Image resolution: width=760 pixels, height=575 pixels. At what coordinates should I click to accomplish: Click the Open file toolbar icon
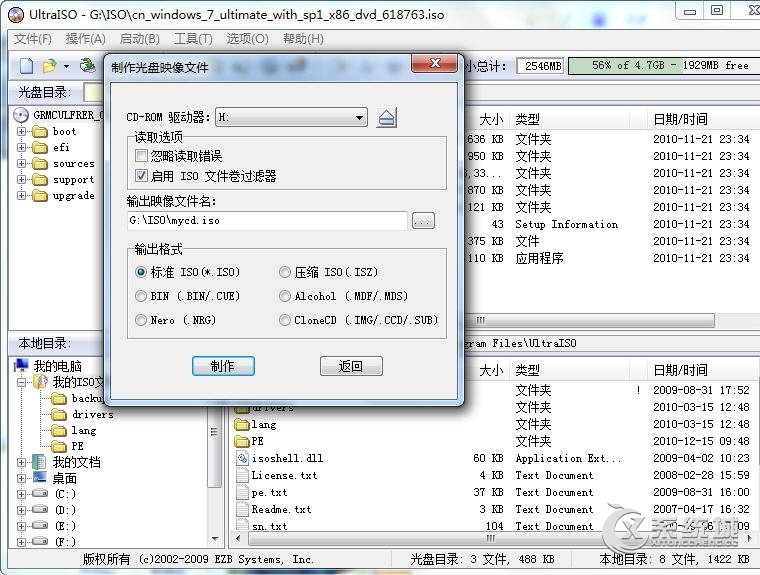(x=49, y=65)
